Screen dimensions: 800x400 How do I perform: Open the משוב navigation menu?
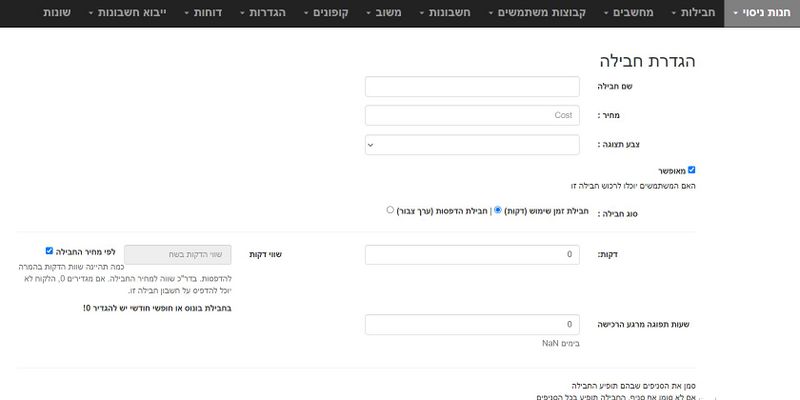tap(384, 13)
